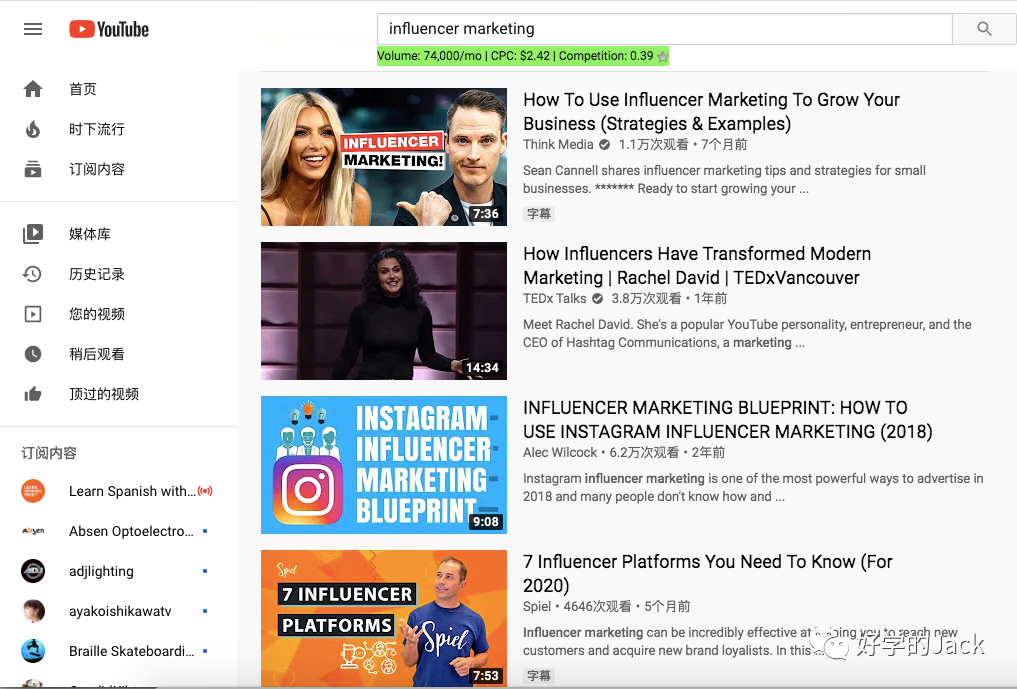The width and height of the screenshot is (1017, 689).
Task: Click new-content dot beside ayakoishikawatv
Action: click(205, 611)
